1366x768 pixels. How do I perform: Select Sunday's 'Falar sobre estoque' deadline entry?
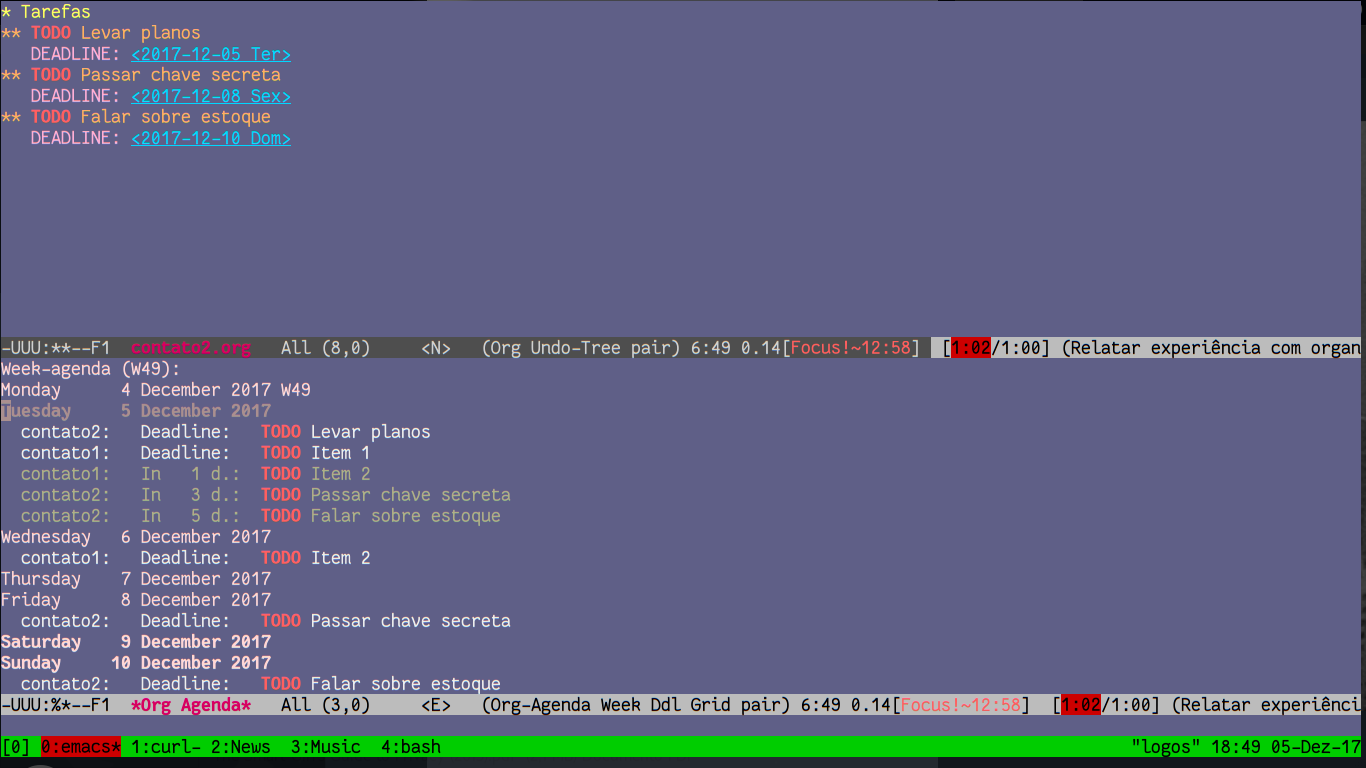pos(261,684)
